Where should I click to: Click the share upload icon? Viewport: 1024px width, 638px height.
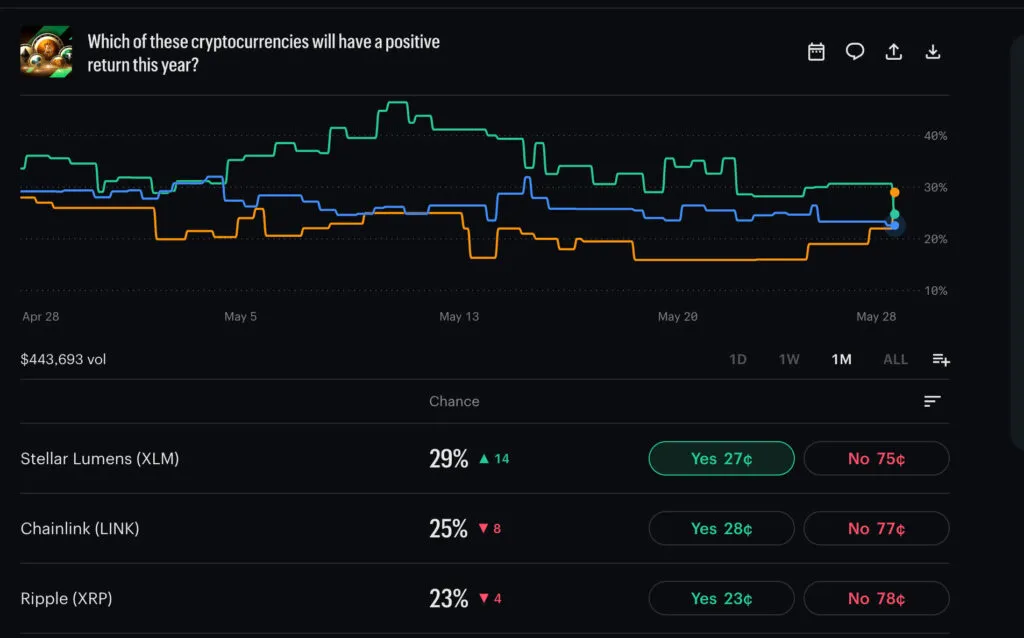894,52
